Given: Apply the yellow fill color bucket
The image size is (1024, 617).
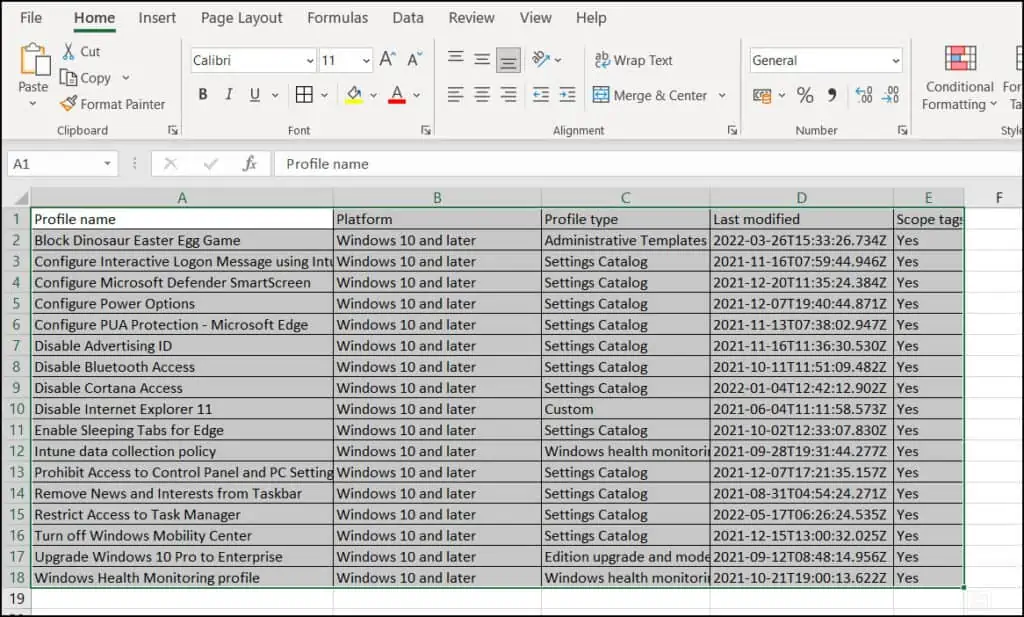Looking at the screenshot, I should coord(354,95).
